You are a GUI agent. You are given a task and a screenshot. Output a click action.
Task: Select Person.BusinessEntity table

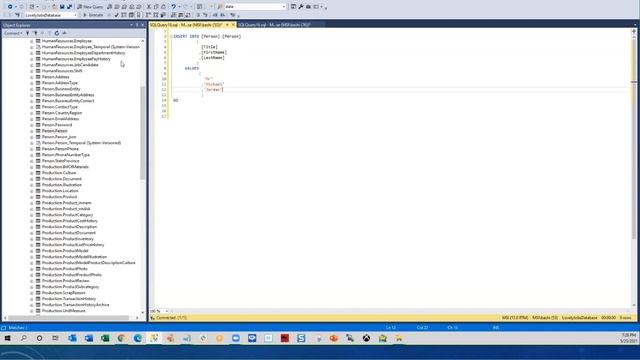click(x=61, y=89)
